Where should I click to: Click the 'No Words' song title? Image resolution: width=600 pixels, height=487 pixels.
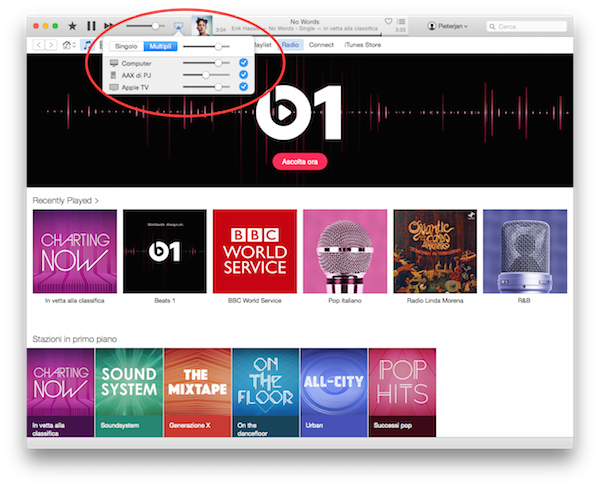point(305,22)
